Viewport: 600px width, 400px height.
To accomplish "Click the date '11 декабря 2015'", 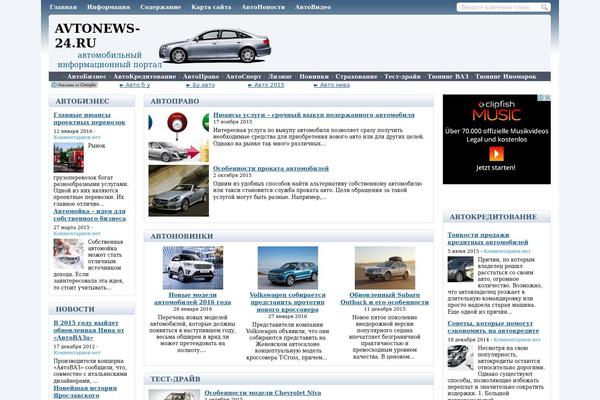I will click(x=385, y=309).
